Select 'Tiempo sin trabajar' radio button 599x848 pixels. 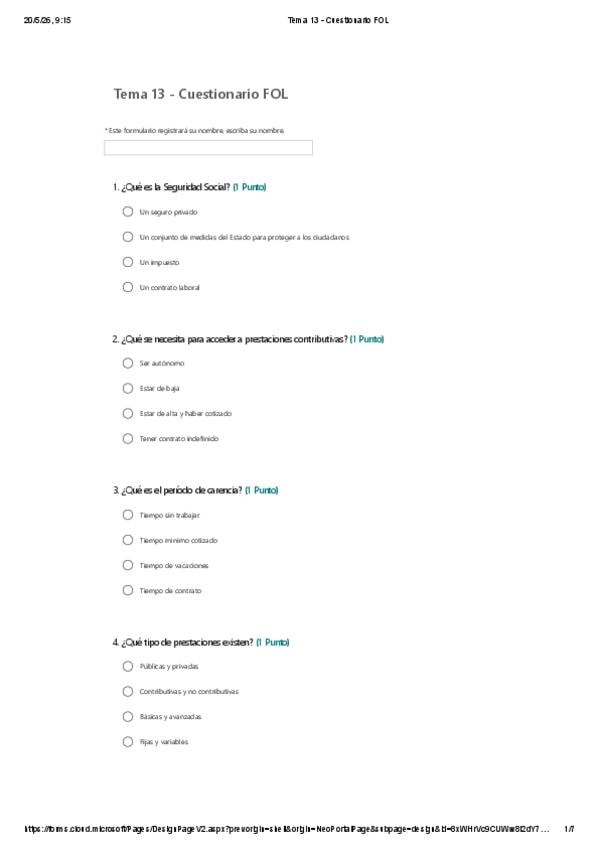(128, 515)
